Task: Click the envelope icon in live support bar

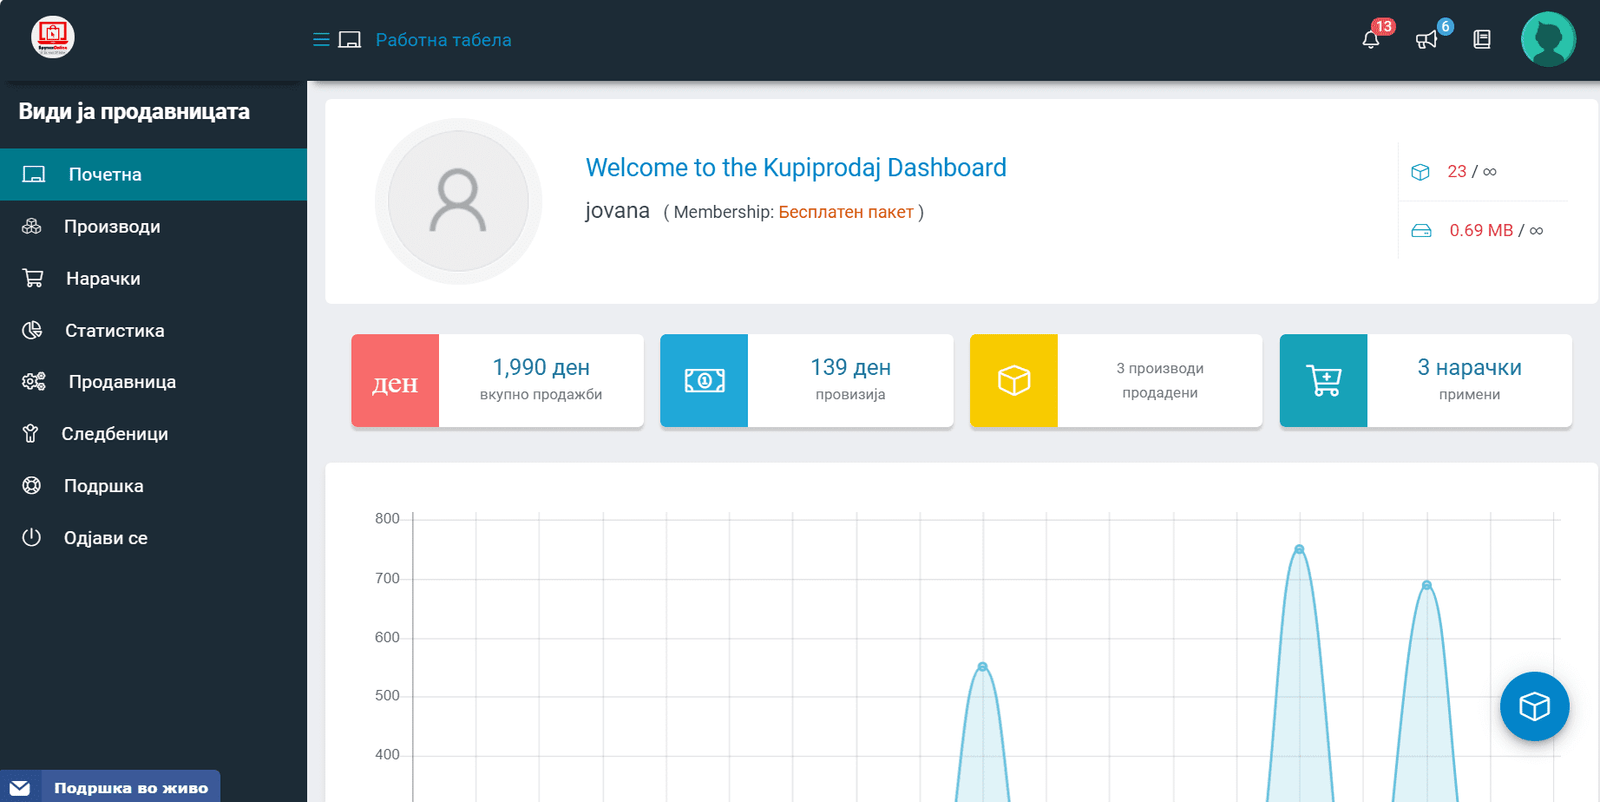Action: [x=20, y=788]
